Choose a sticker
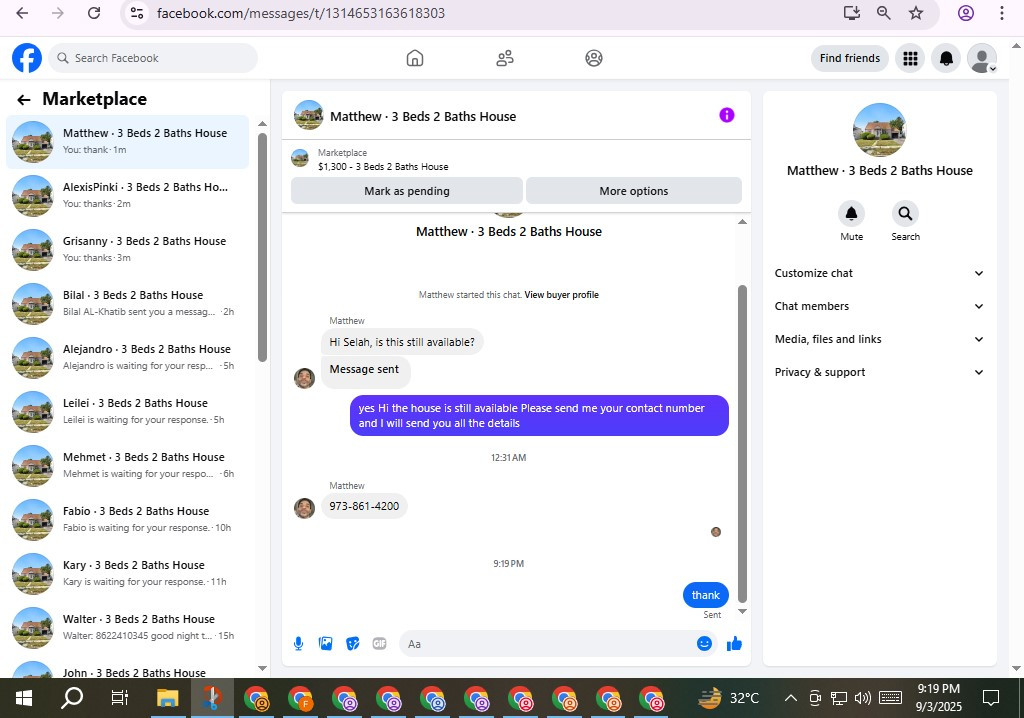This screenshot has width=1024, height=718. pos(353,644)
